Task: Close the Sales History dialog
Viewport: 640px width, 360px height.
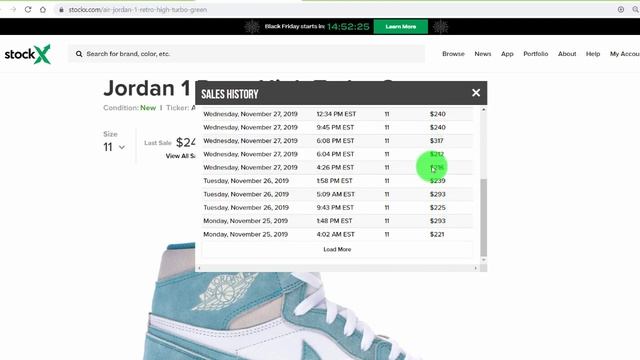Action: [x=476, y=93]
